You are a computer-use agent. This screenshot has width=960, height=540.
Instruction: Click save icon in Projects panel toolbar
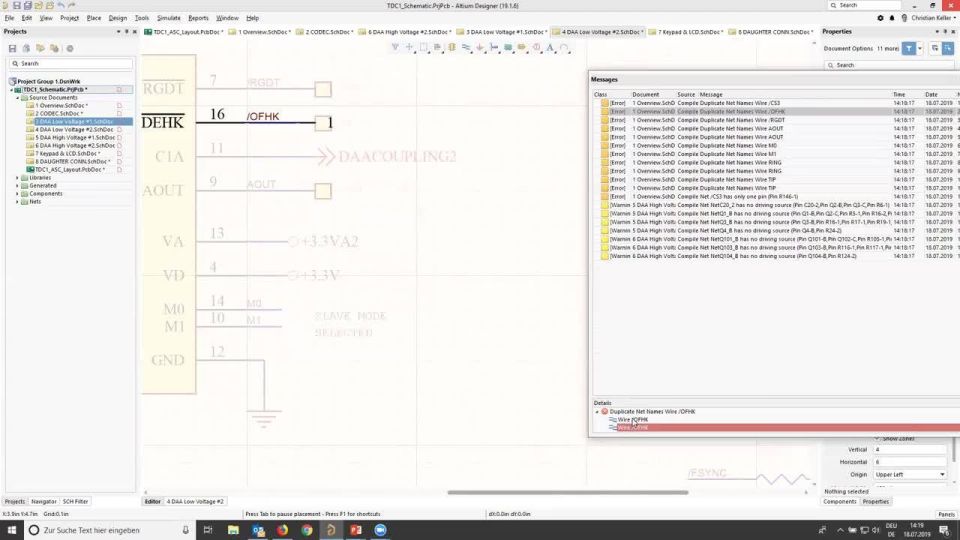coord(12,48)
